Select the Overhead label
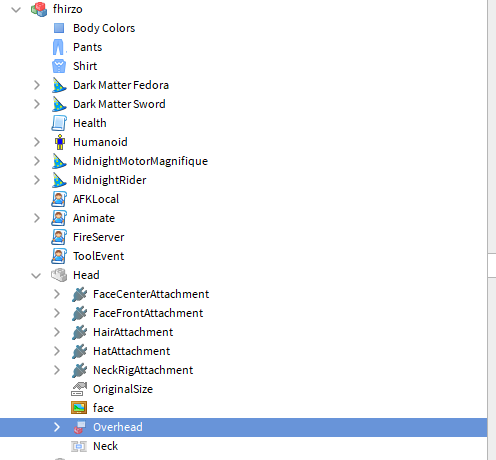 tap(118, 427)
